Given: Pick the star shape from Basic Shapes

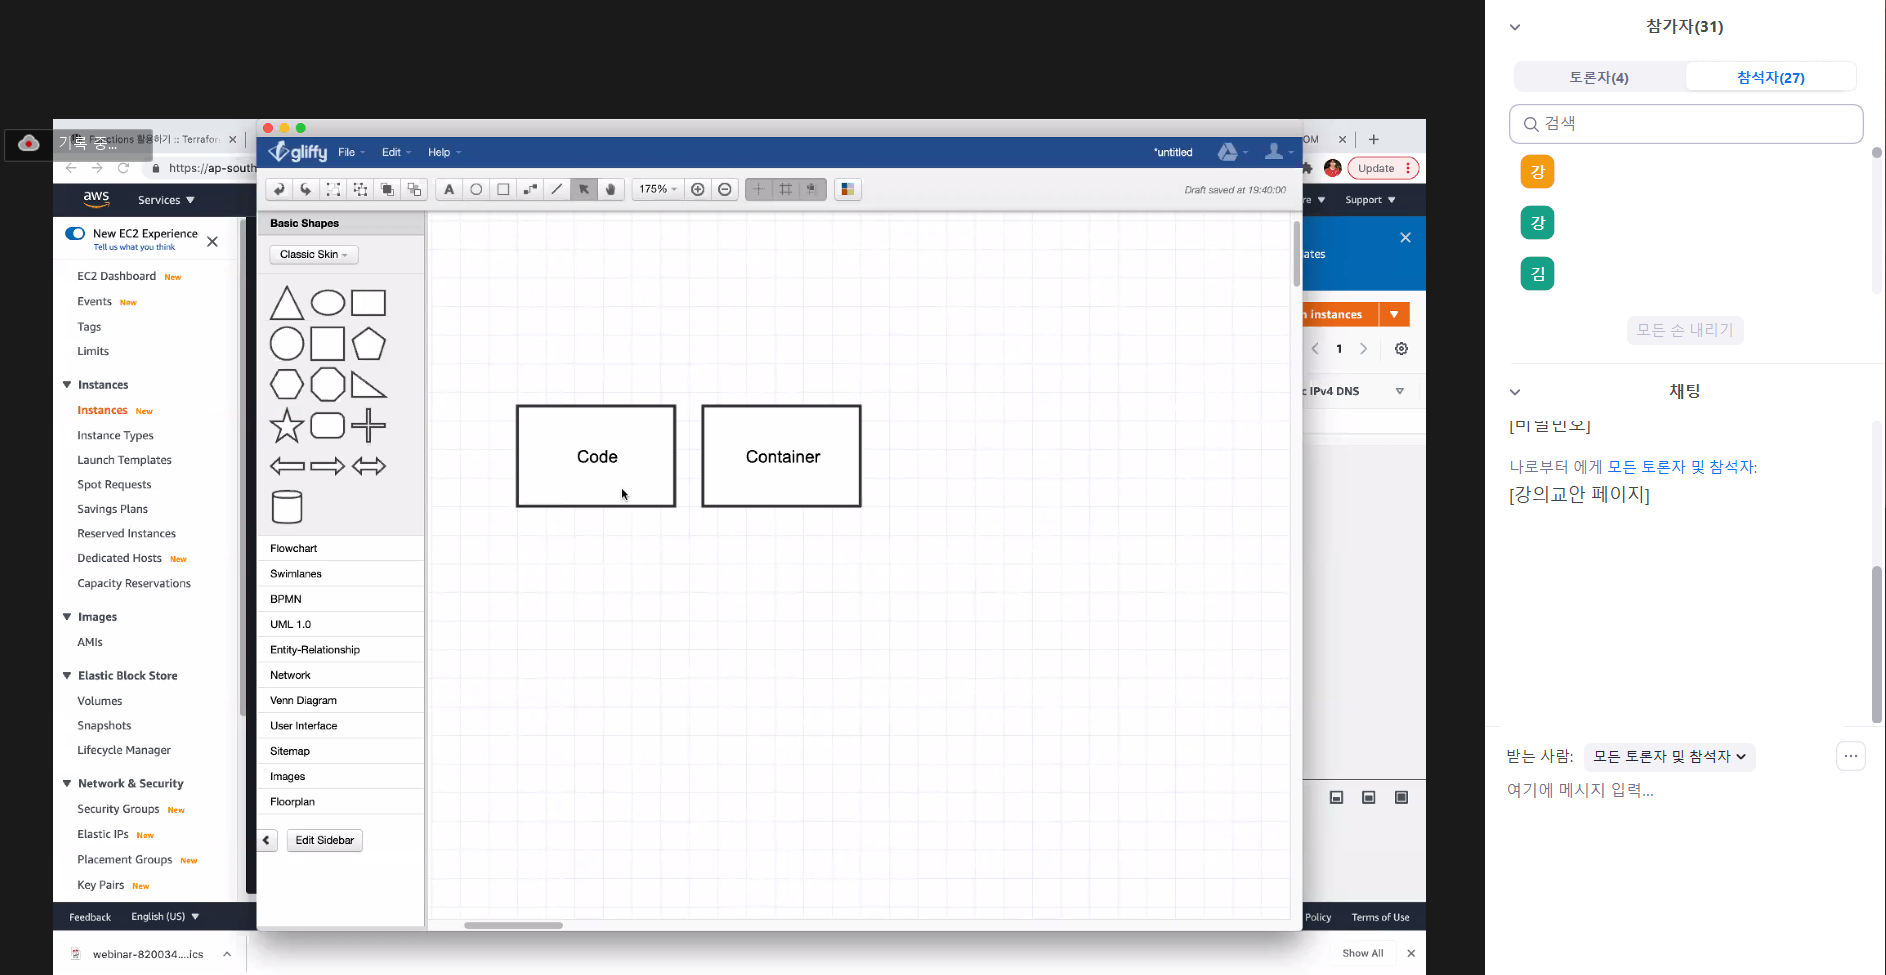Looking at the screenshot, I should [287, 425].
